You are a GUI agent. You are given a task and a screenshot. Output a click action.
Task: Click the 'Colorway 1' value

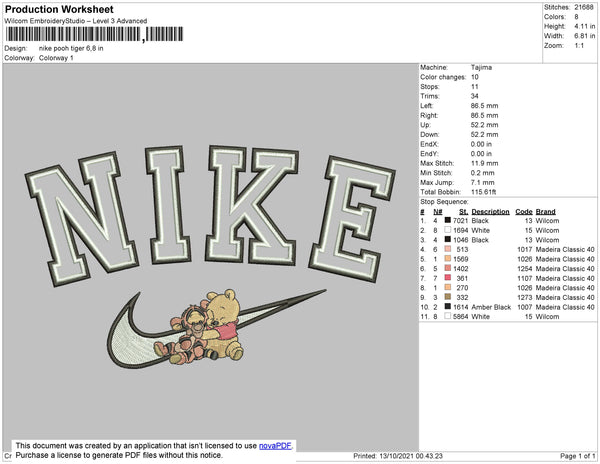[x=56, y=58]
